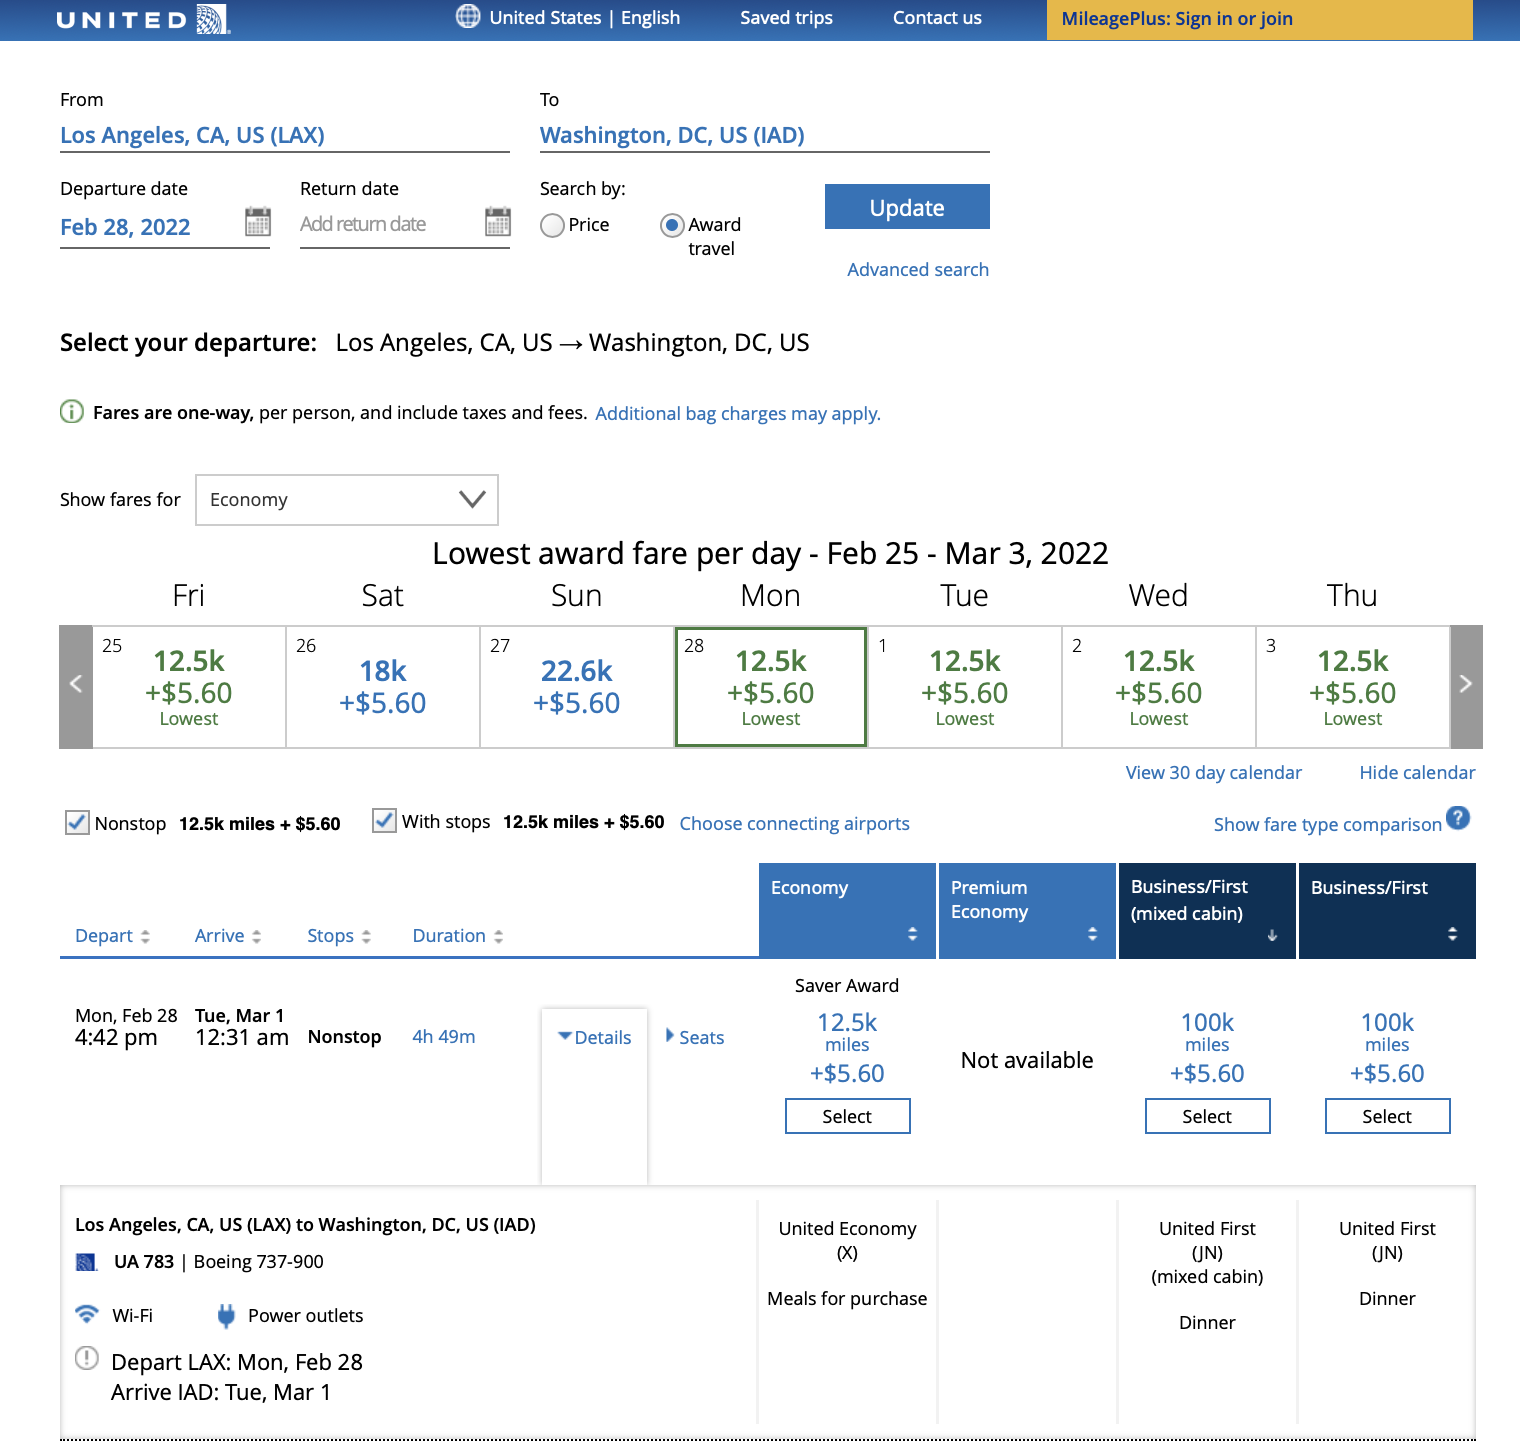
Task: Click the power outlets plug icon
Action: point(227,1315)
